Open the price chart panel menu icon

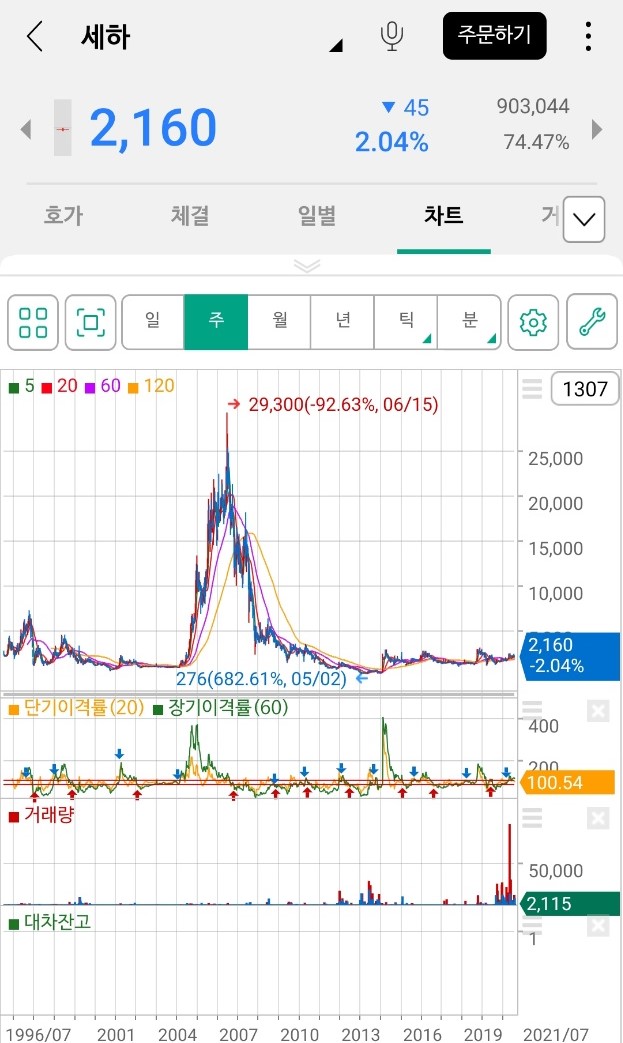click(x=532, y=388)
